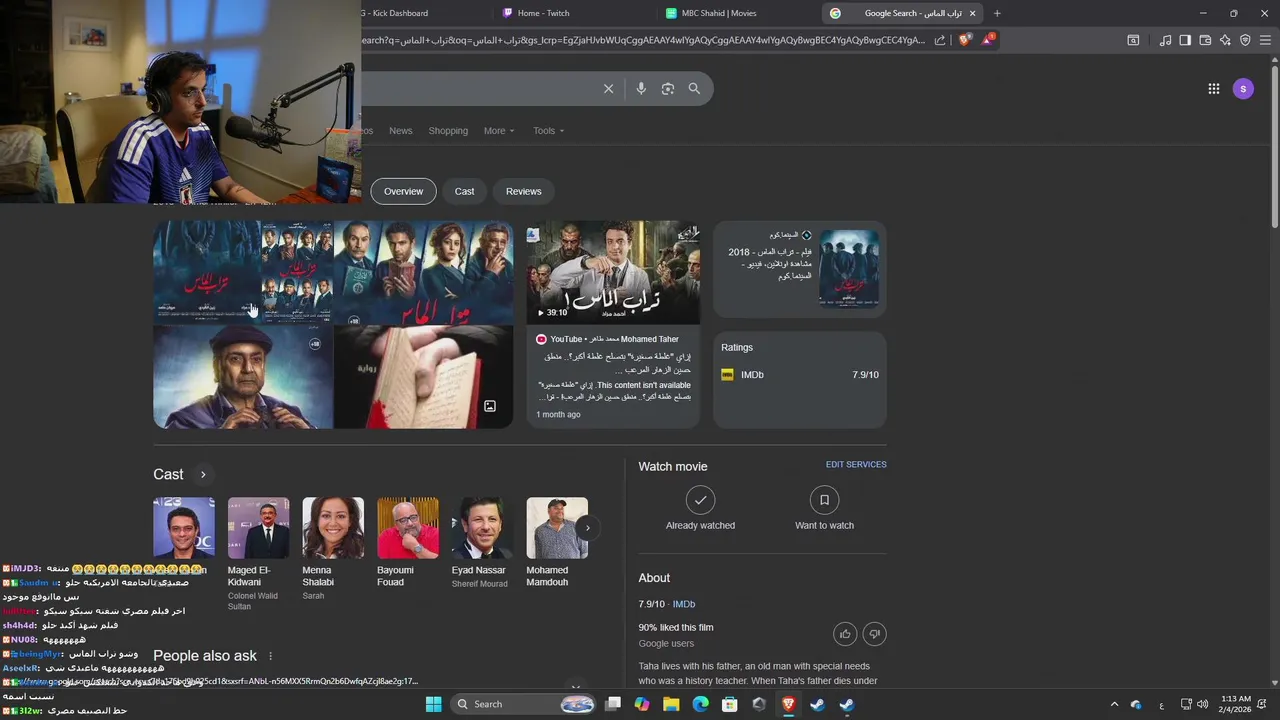Expand the More search filters dropdown
This screenshot has width=1280, height=720.
[x=499, y=131]
